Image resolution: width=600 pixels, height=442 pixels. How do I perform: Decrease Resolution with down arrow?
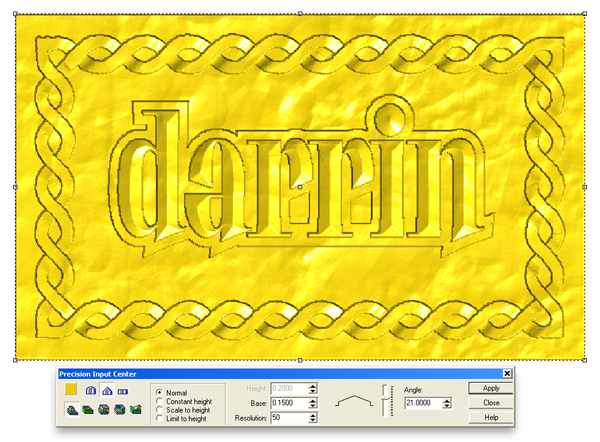tap(313, 420)
